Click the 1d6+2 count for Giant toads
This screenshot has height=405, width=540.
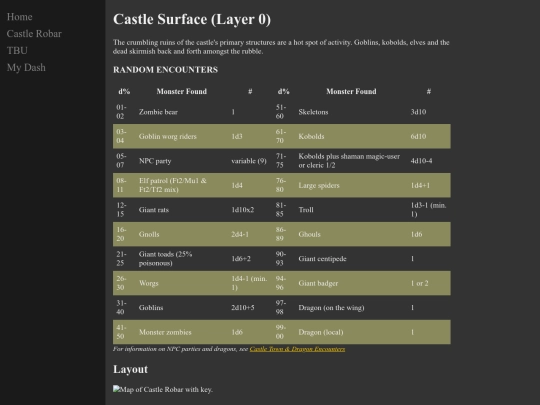tap(241, 259)
